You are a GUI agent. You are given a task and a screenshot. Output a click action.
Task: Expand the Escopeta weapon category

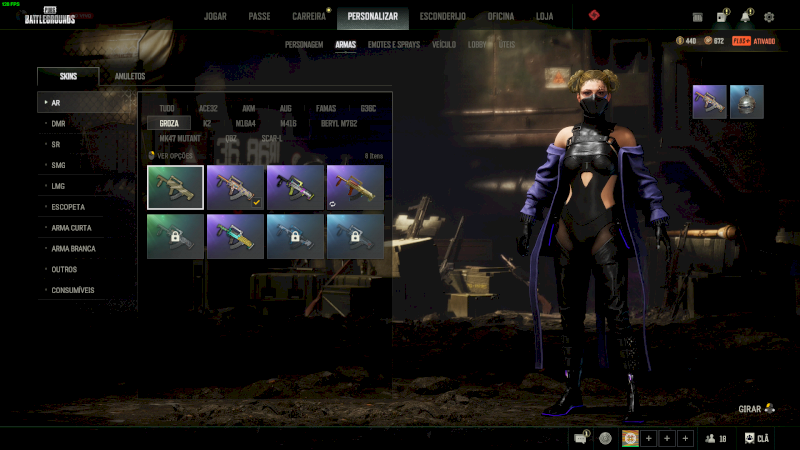70,207
